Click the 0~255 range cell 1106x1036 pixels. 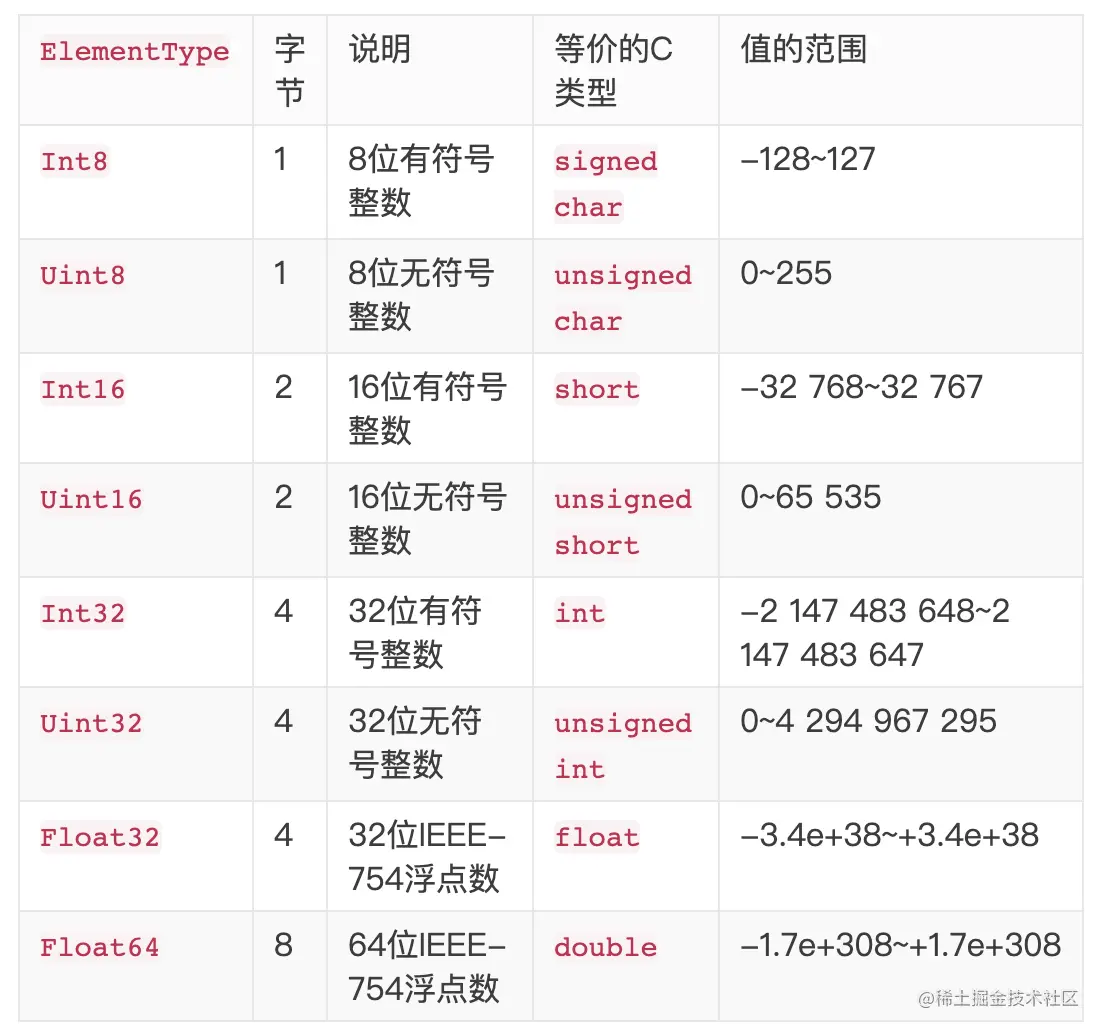[x=786, y=273]
